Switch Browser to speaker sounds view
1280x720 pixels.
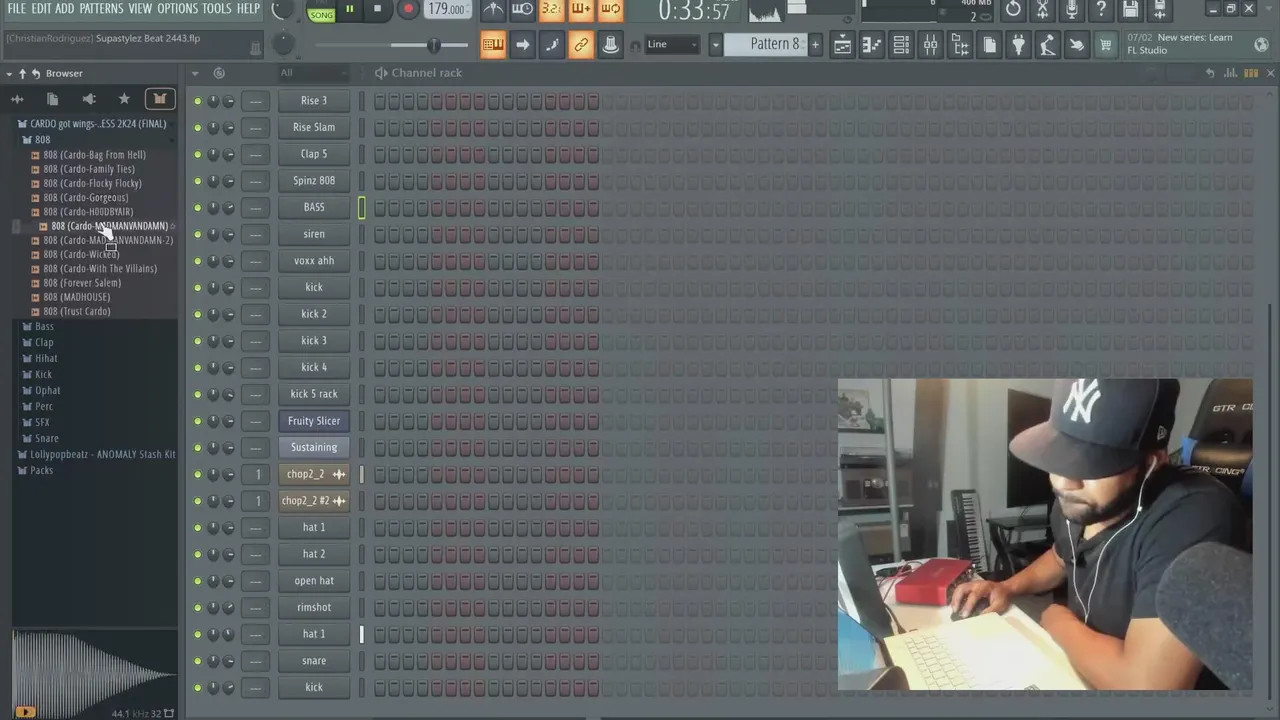pyautogui.click(x=88, y=99)
